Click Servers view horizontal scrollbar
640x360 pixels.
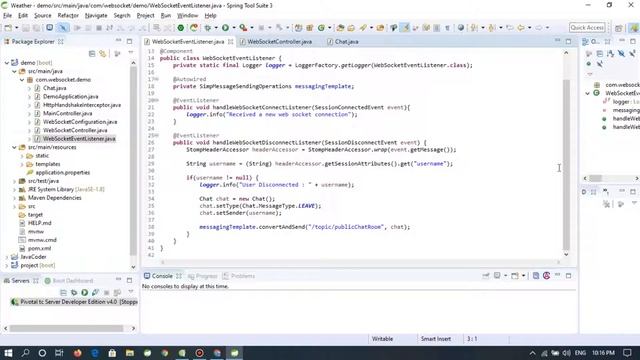pos(67,328)
